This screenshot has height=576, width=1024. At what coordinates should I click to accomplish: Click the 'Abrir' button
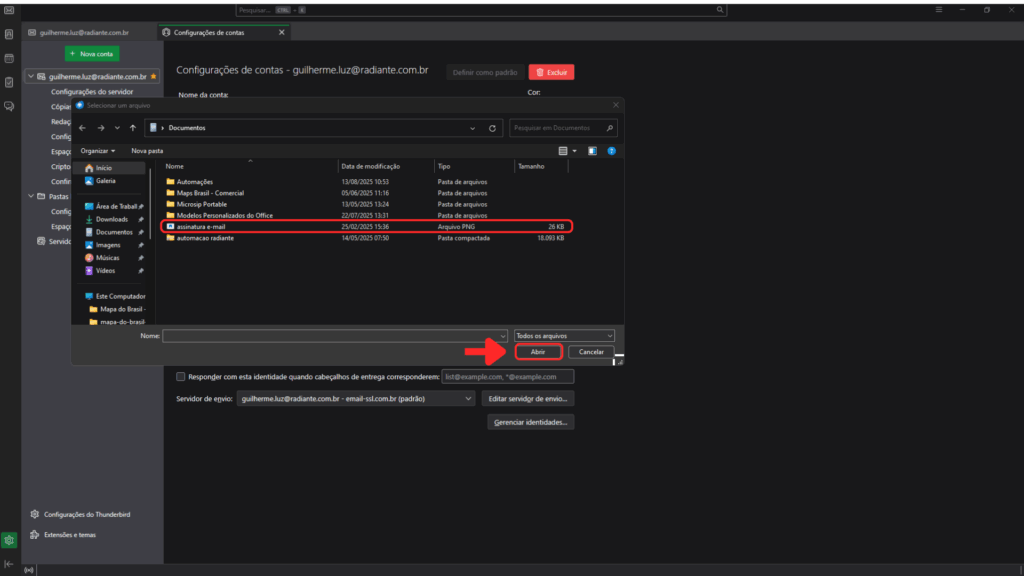pyautogui.click(x=538, y=352)
